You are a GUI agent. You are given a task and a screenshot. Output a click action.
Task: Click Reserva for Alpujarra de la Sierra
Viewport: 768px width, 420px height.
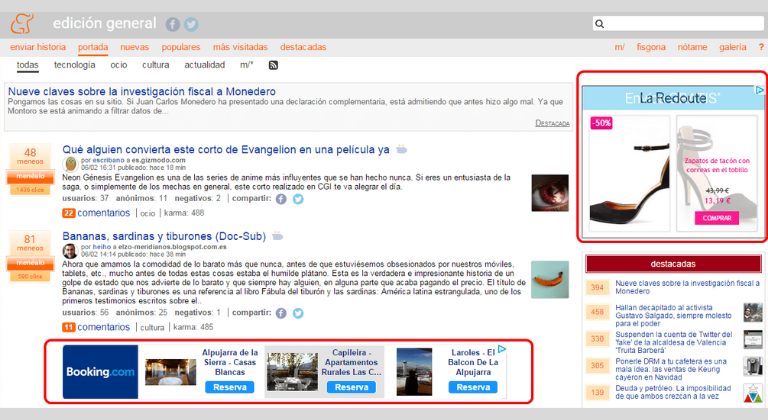pos(230,387)
